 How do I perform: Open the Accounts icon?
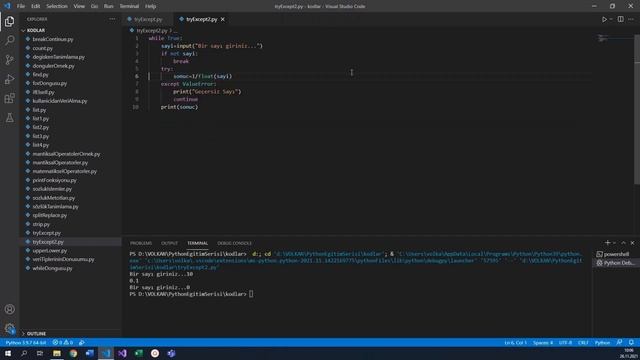click(9, 309)
